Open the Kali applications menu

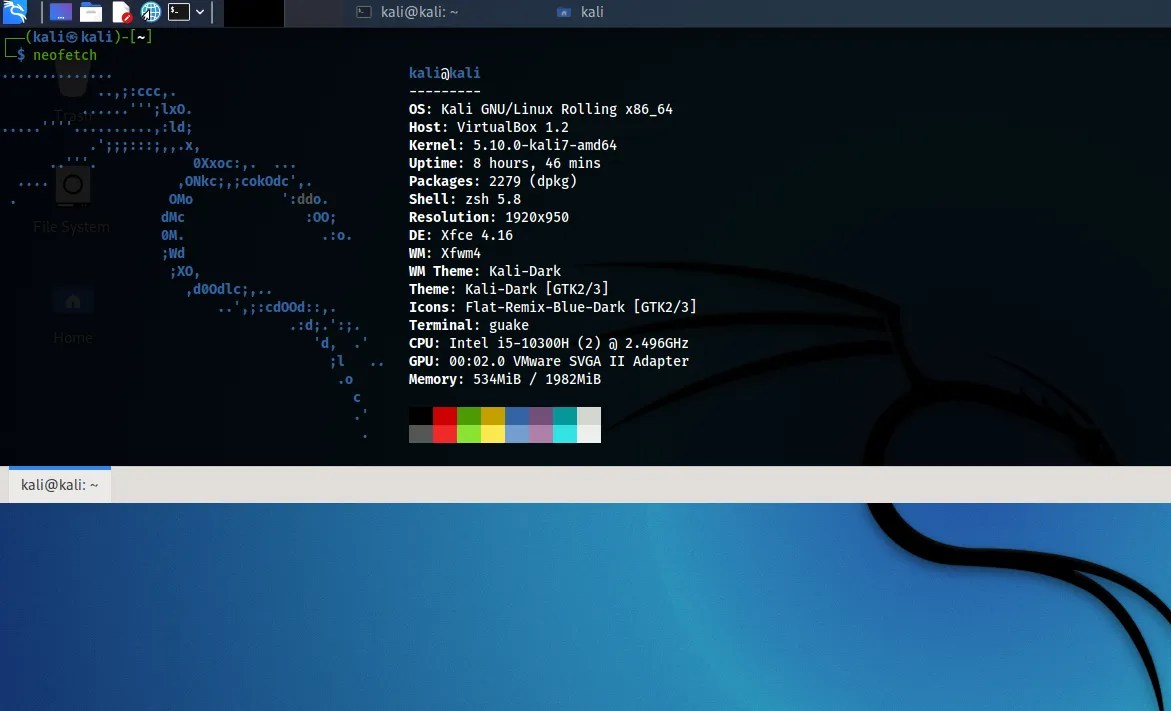click(13, 11)
